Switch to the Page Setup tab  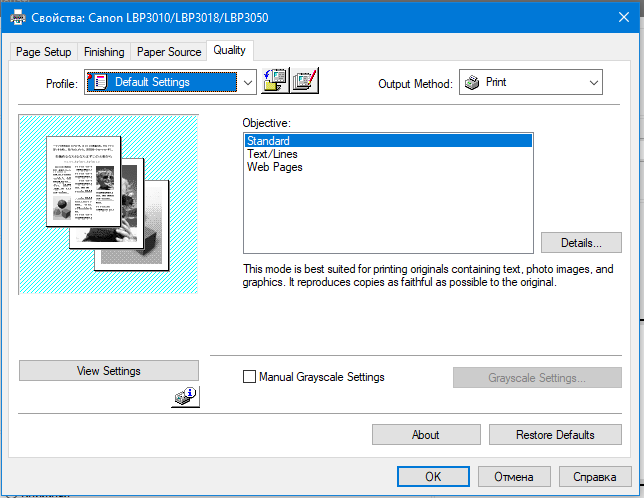tap(44, 52)
